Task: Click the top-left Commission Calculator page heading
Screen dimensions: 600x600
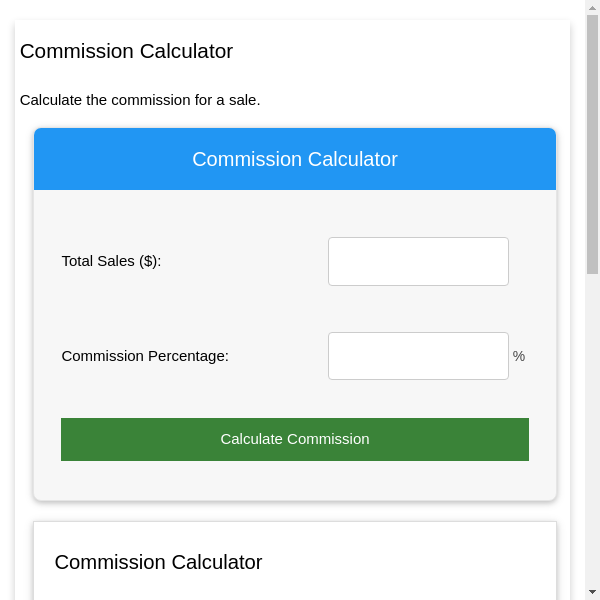Action: (x=126, y=51)
